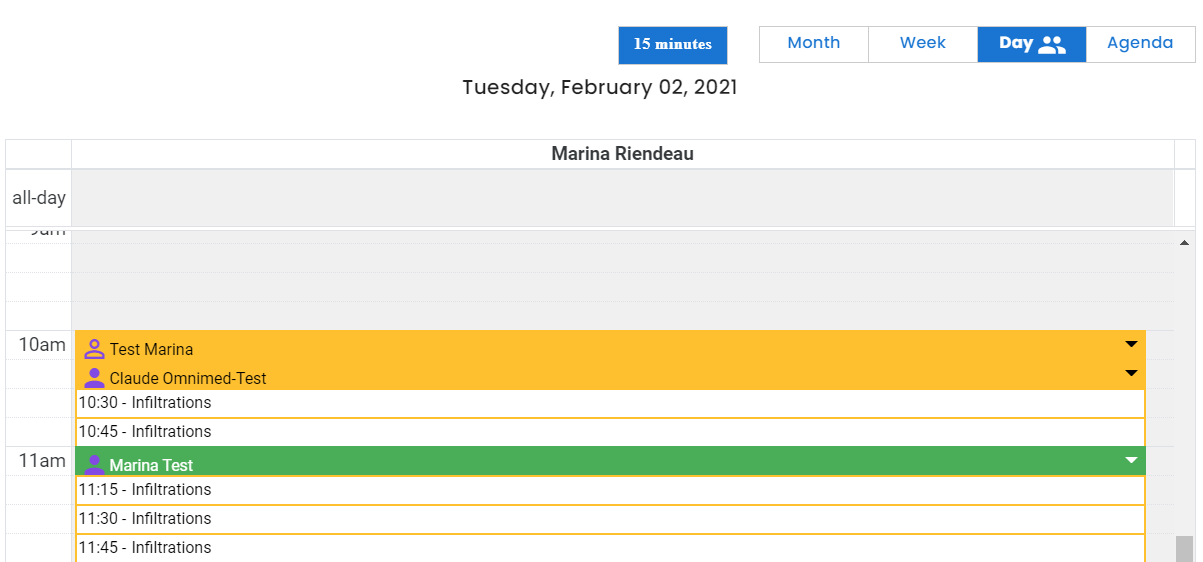Expand the Test Marina appointment dropdown arrow
Image resolution: width=1203 pixels, height=562 pixels.
click(x=1131, y=344)
